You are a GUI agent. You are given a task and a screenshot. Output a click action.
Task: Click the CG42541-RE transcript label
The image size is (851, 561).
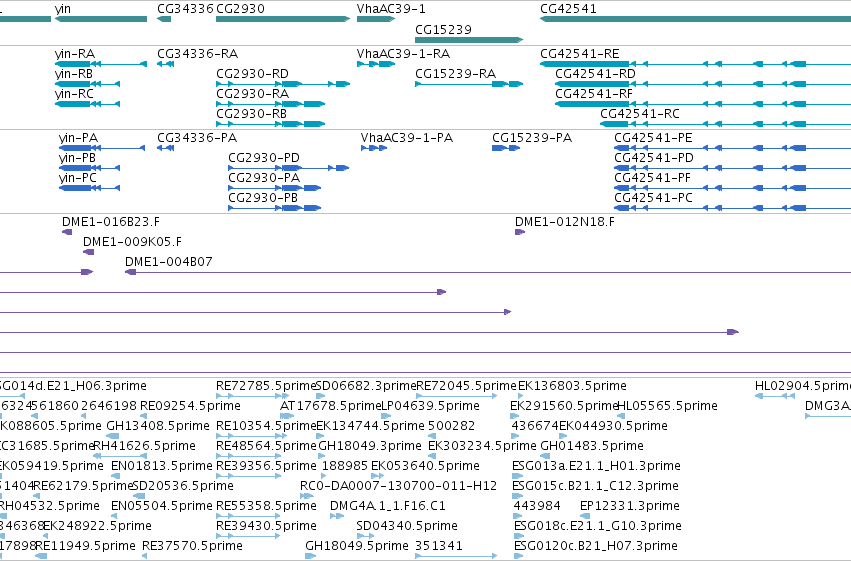click(x=580, y=54)
